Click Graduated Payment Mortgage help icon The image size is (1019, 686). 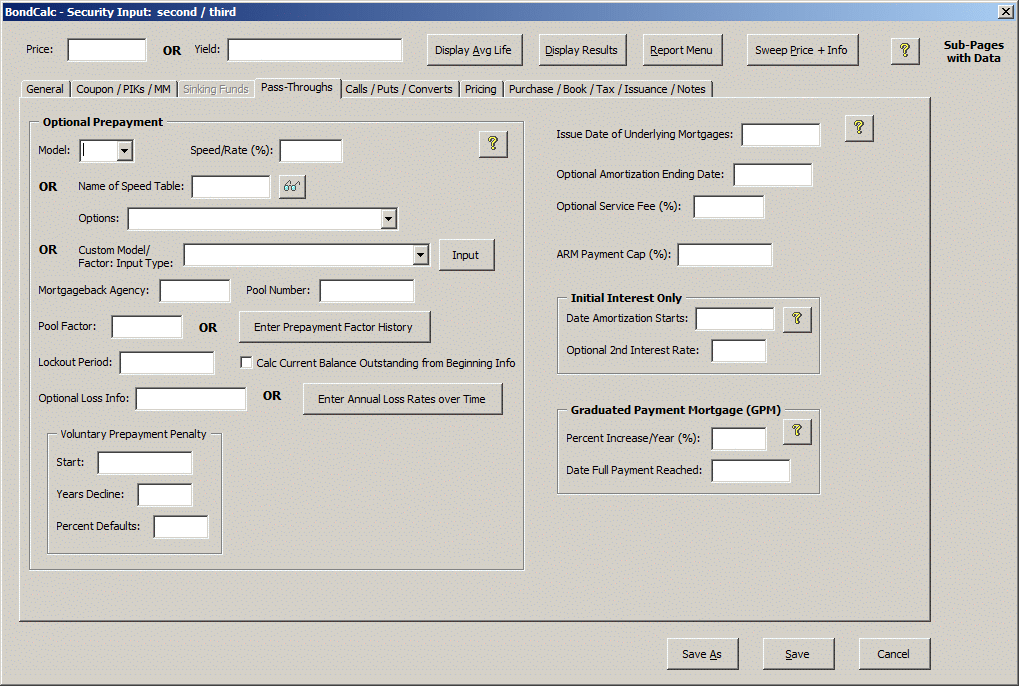[797, 431]
